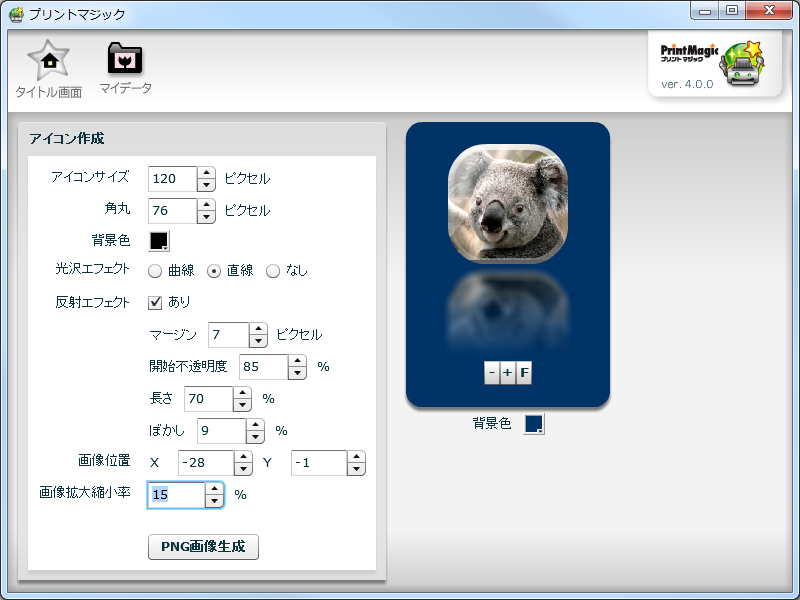Click the plus zoom button under the preview

pyautogui.click(x=507, y=372)
